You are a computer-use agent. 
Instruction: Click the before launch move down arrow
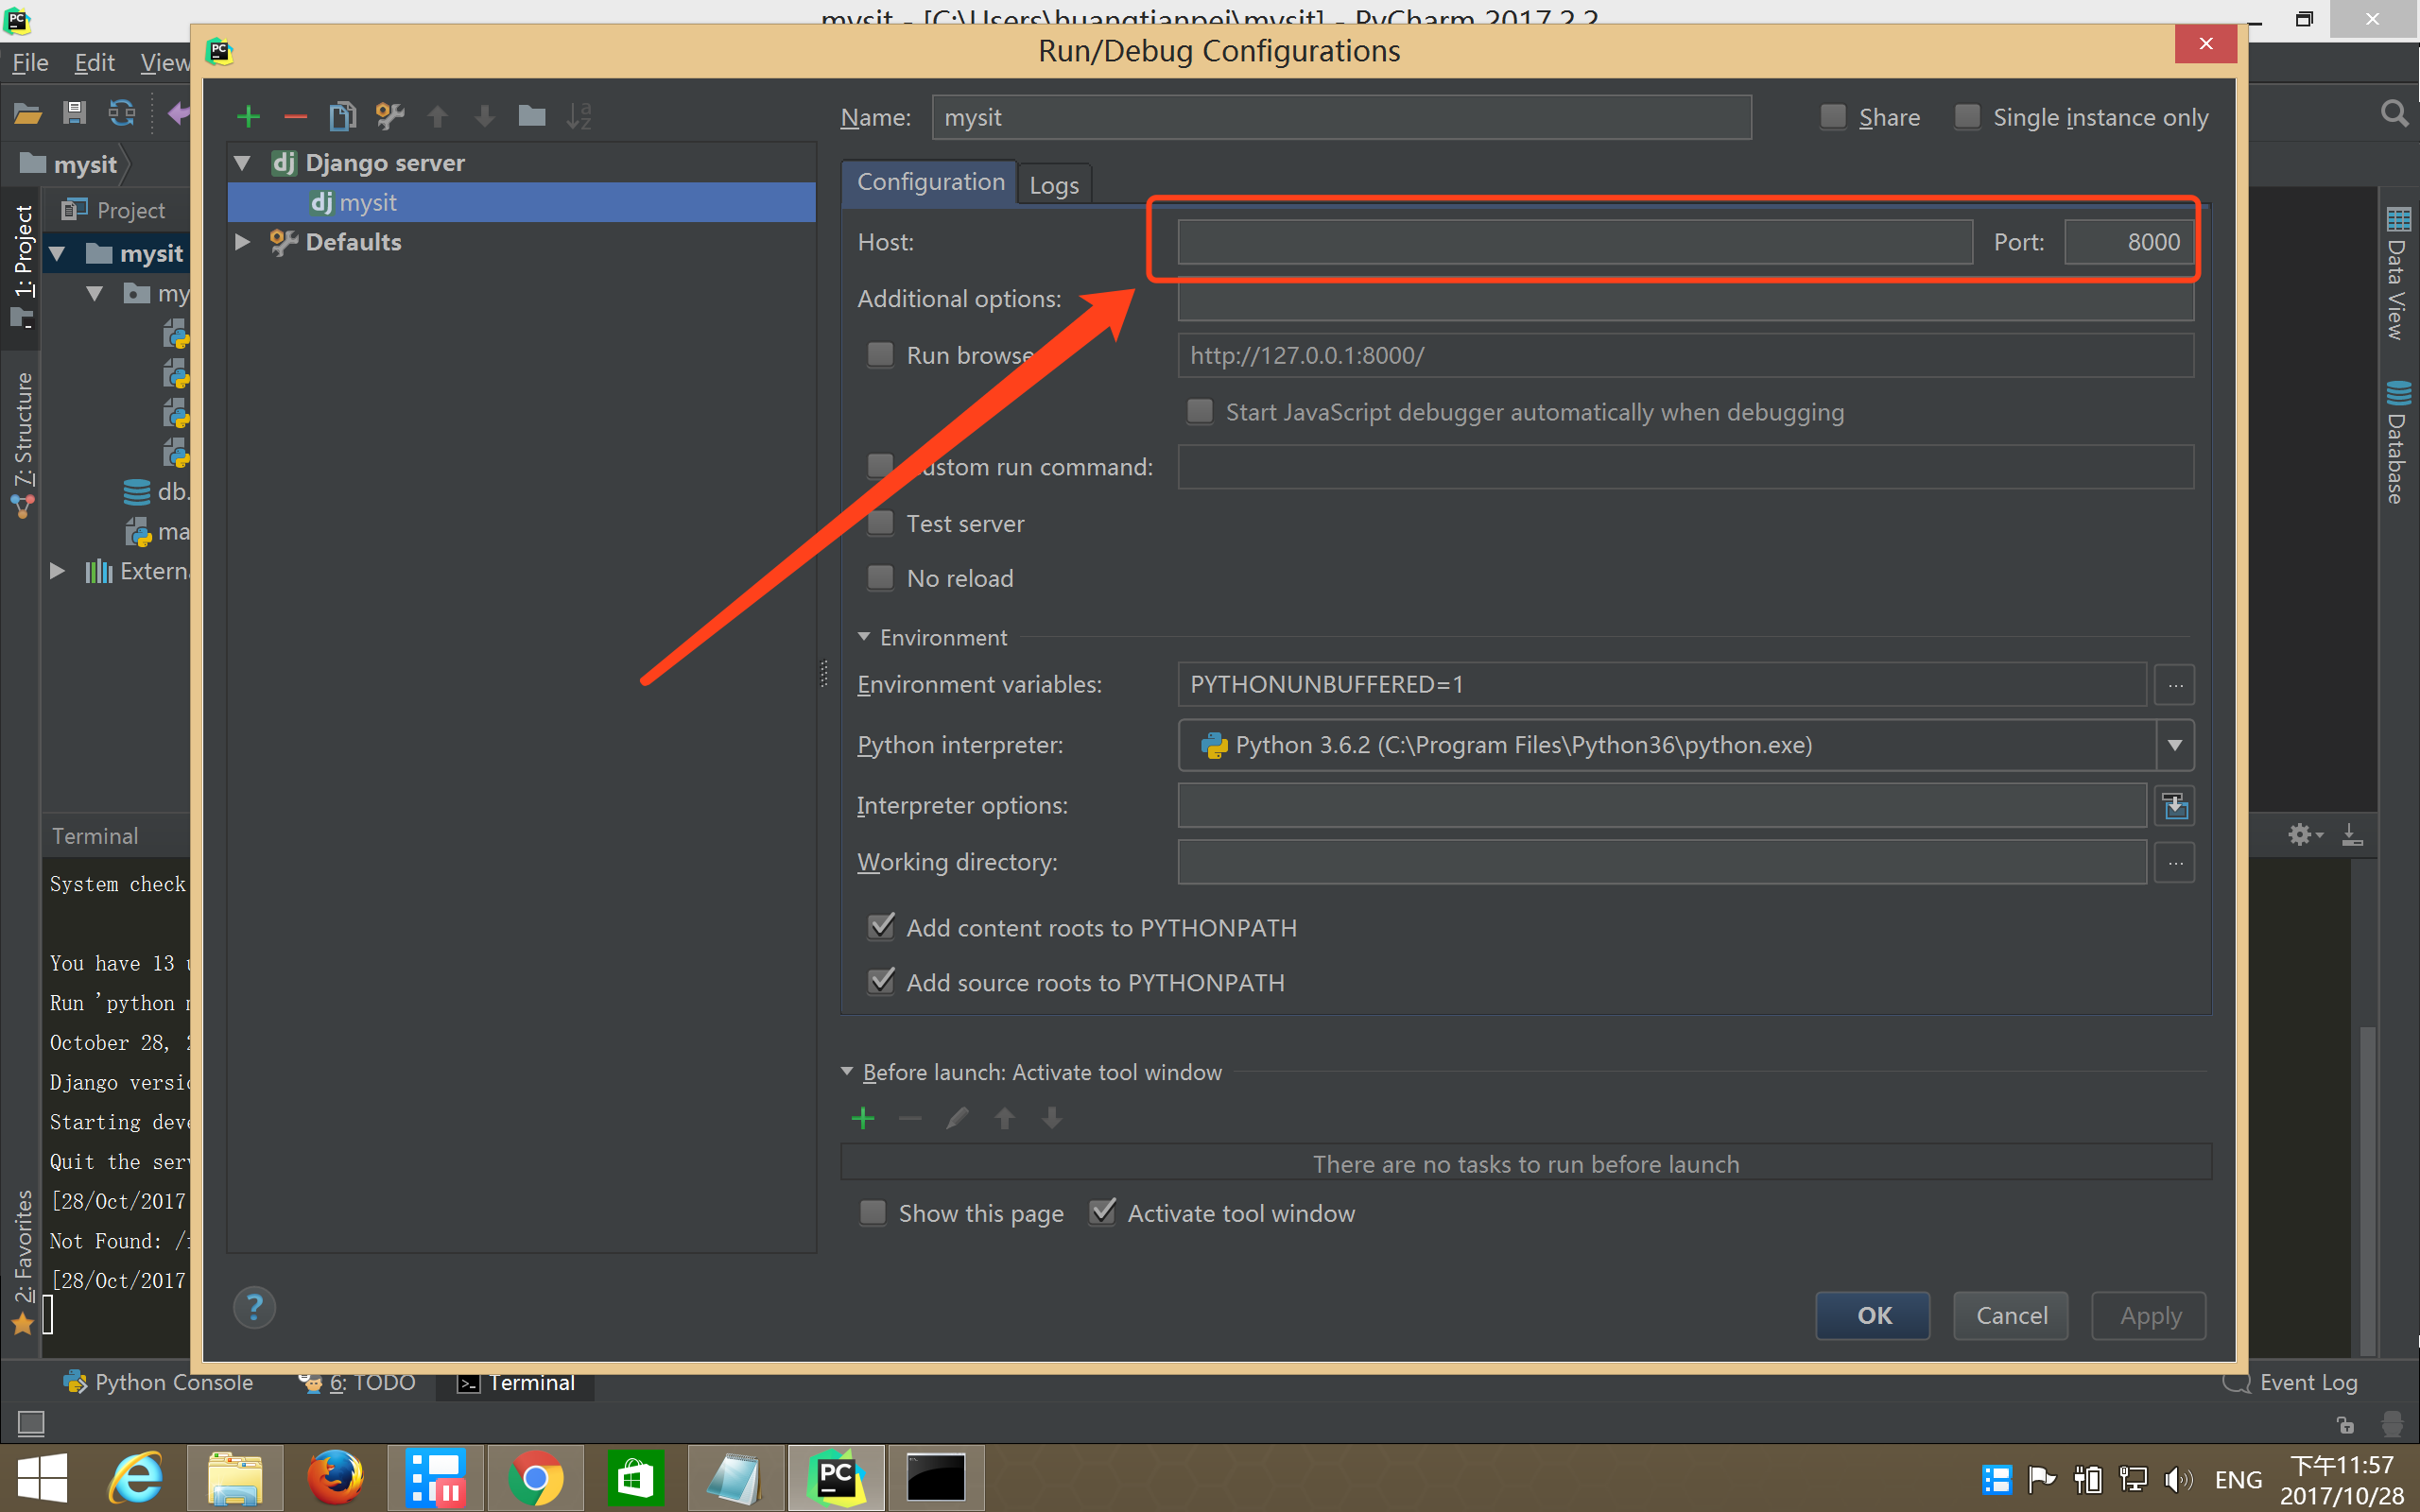(x=1052, y=1118)
